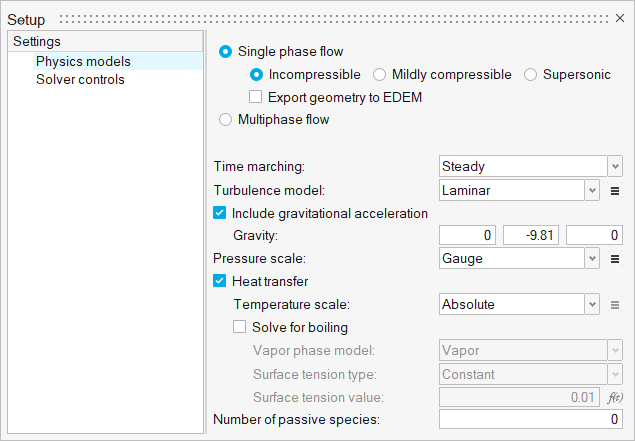Enable Solve for boiling checkbox
This screenshot has width=635, height=441.
click(240, 327)
